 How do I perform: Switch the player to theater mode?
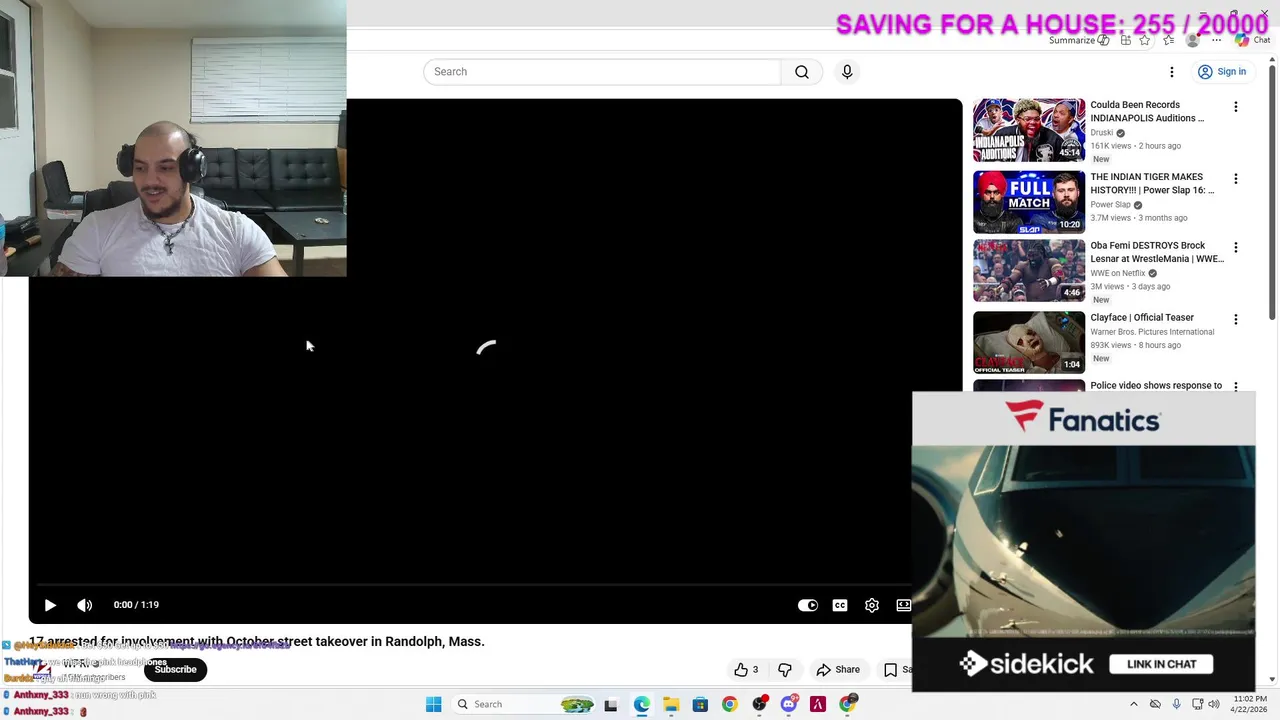[x=904, y=605]
